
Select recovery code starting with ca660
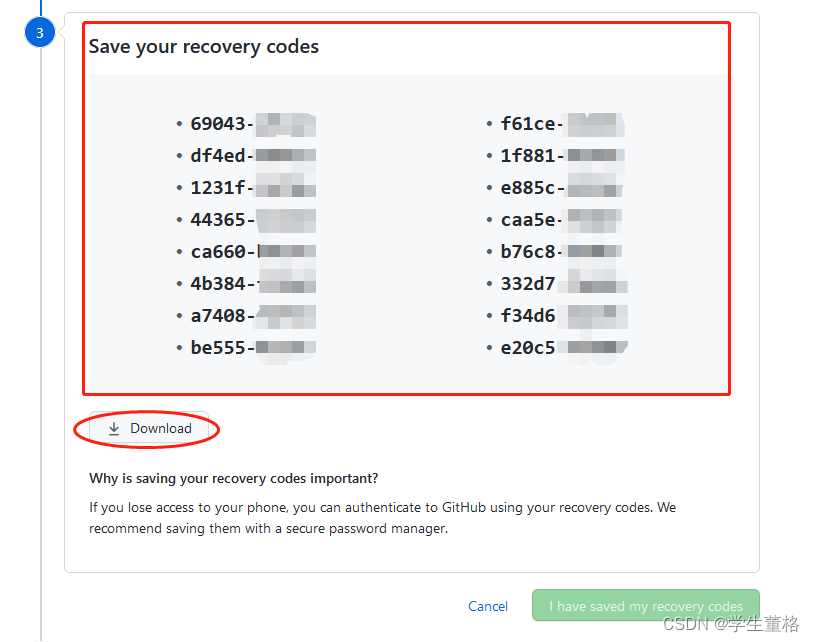click(253, 252)
